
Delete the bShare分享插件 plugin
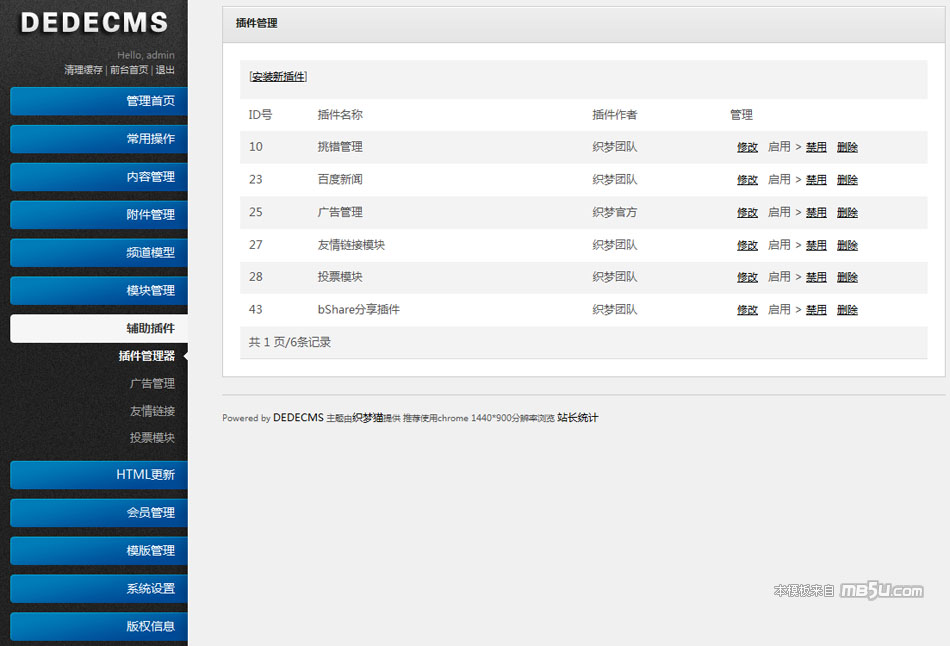point(847,310)
